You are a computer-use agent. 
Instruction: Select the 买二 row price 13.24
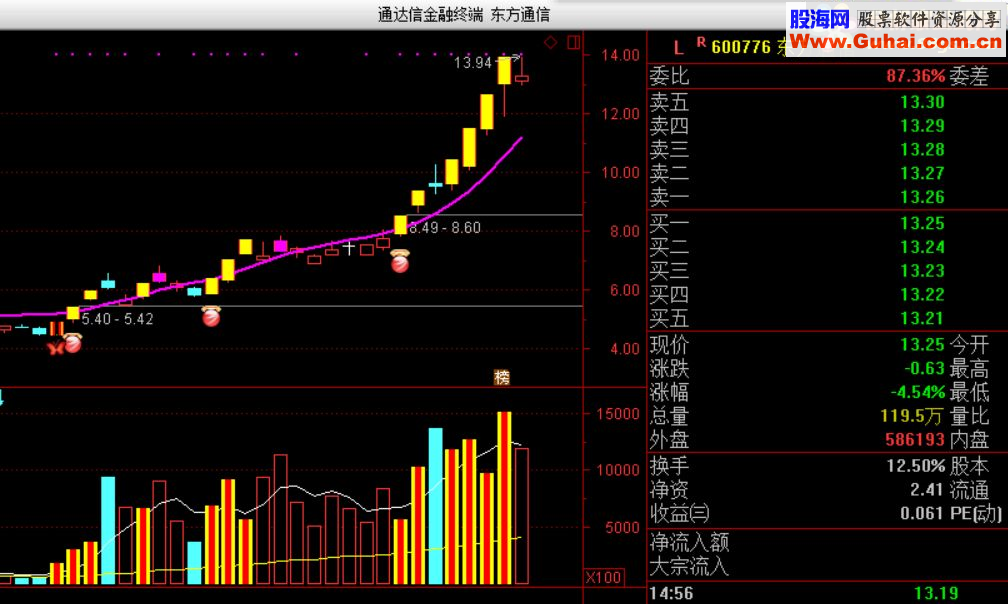click(922, 247)
